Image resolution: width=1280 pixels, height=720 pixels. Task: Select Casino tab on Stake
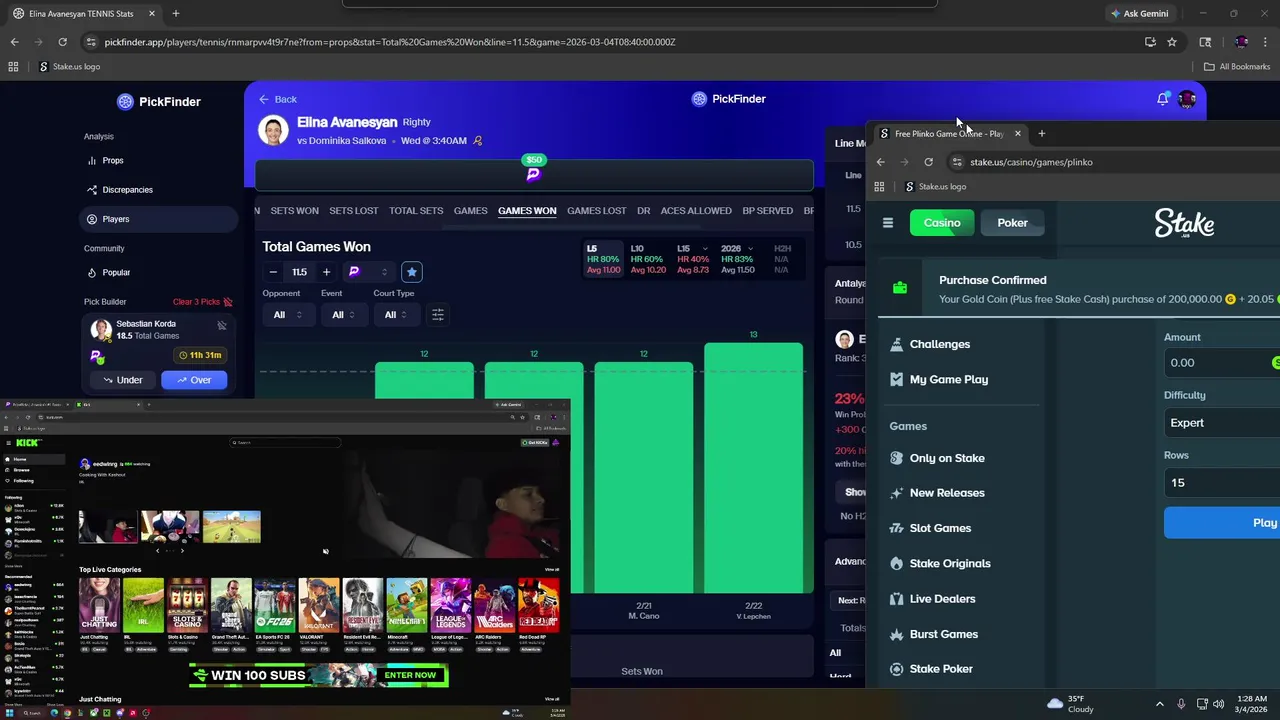942,223
